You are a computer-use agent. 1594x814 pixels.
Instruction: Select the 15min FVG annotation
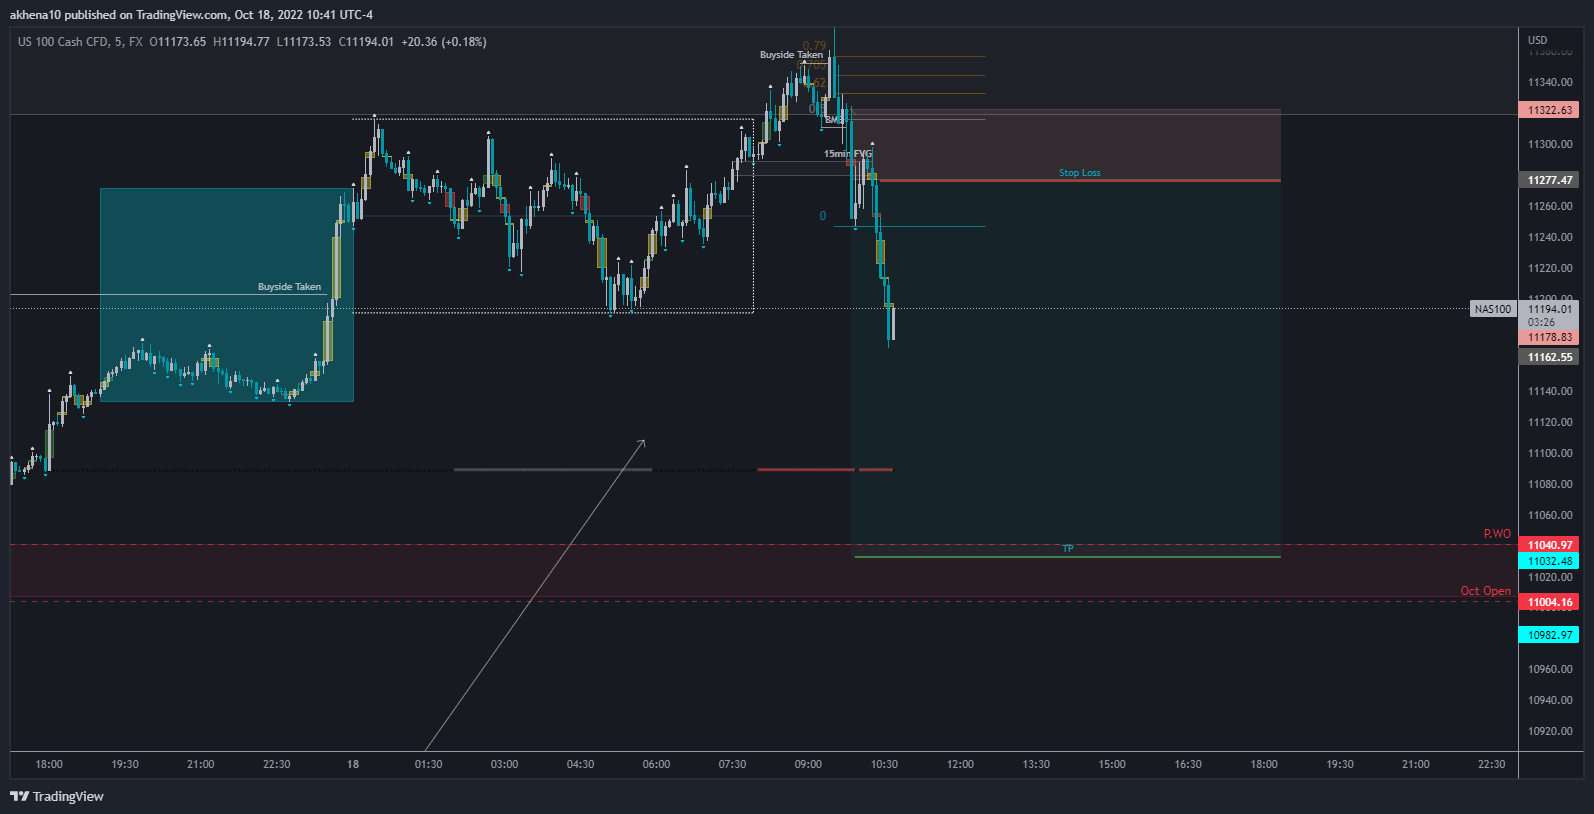coord(847,154)
